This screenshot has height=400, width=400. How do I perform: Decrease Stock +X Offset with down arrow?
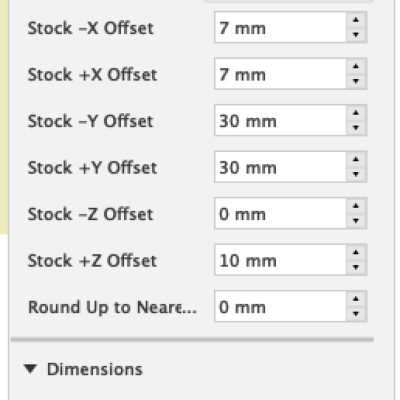356,81
